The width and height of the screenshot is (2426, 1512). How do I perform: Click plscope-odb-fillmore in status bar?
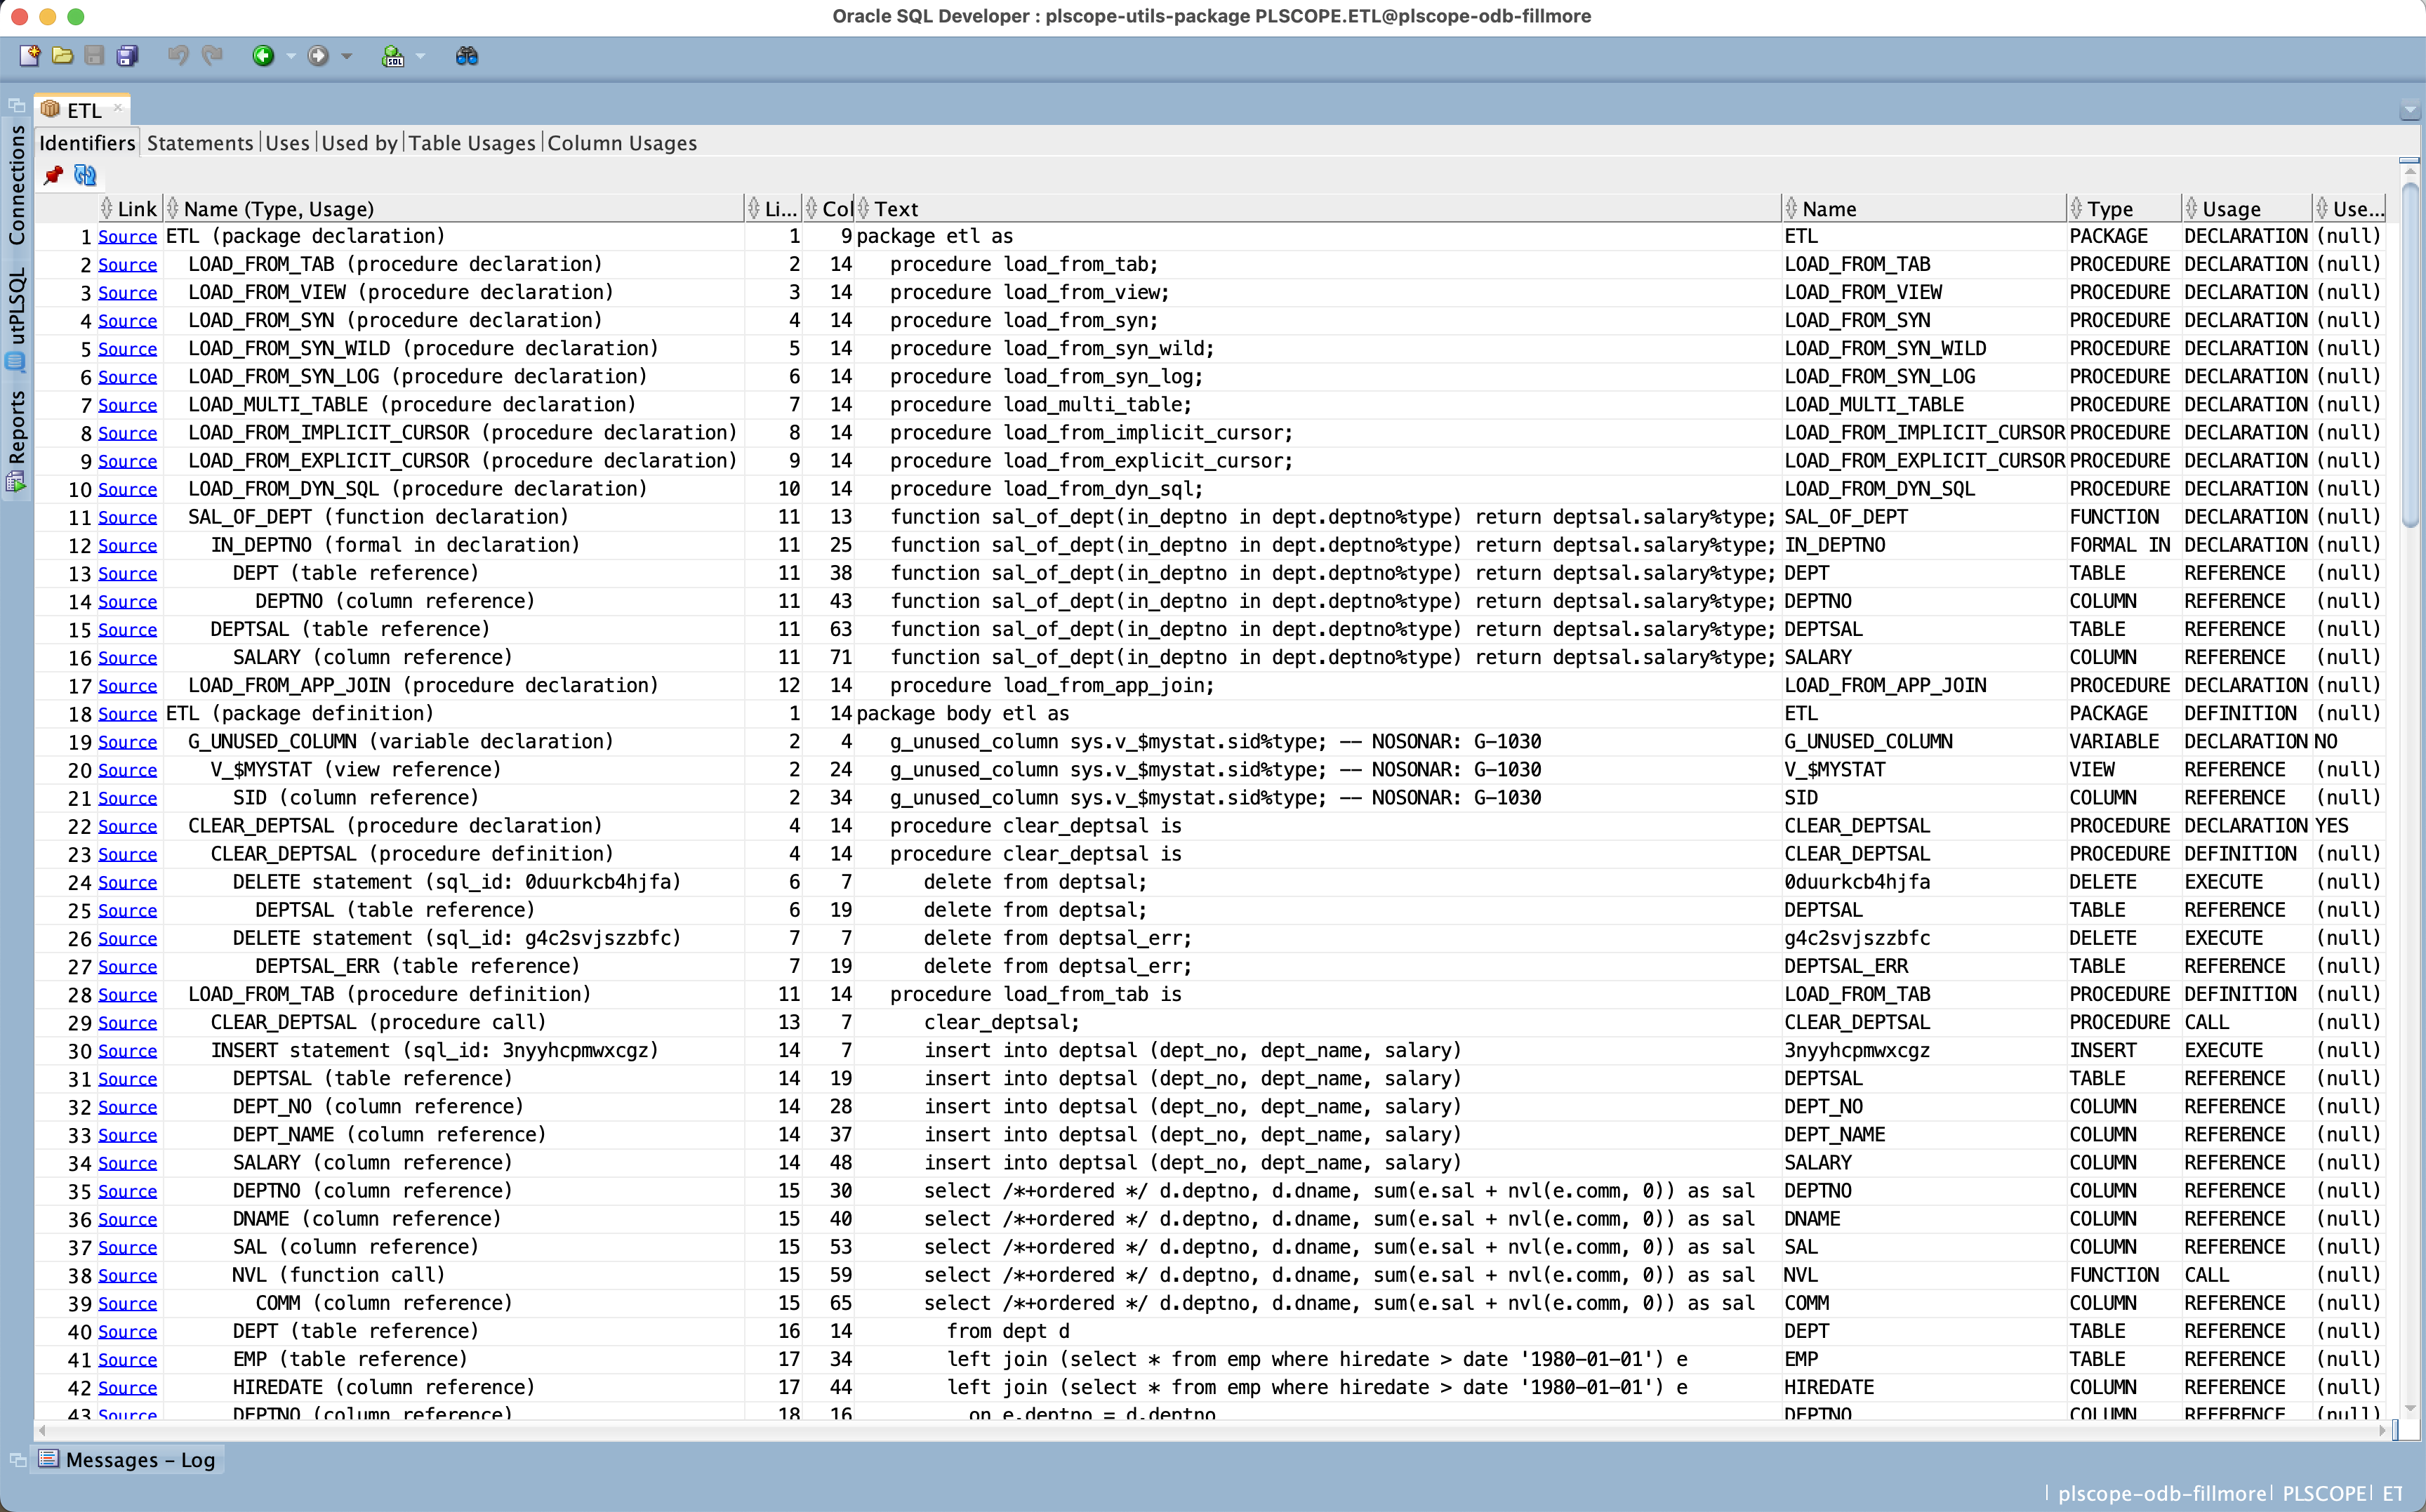2162,1493
